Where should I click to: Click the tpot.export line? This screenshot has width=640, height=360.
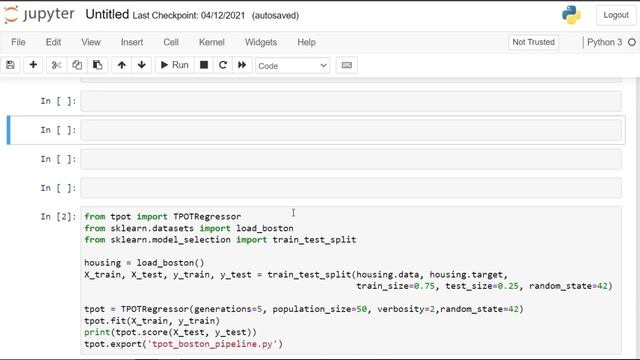[x=183, y=344]
